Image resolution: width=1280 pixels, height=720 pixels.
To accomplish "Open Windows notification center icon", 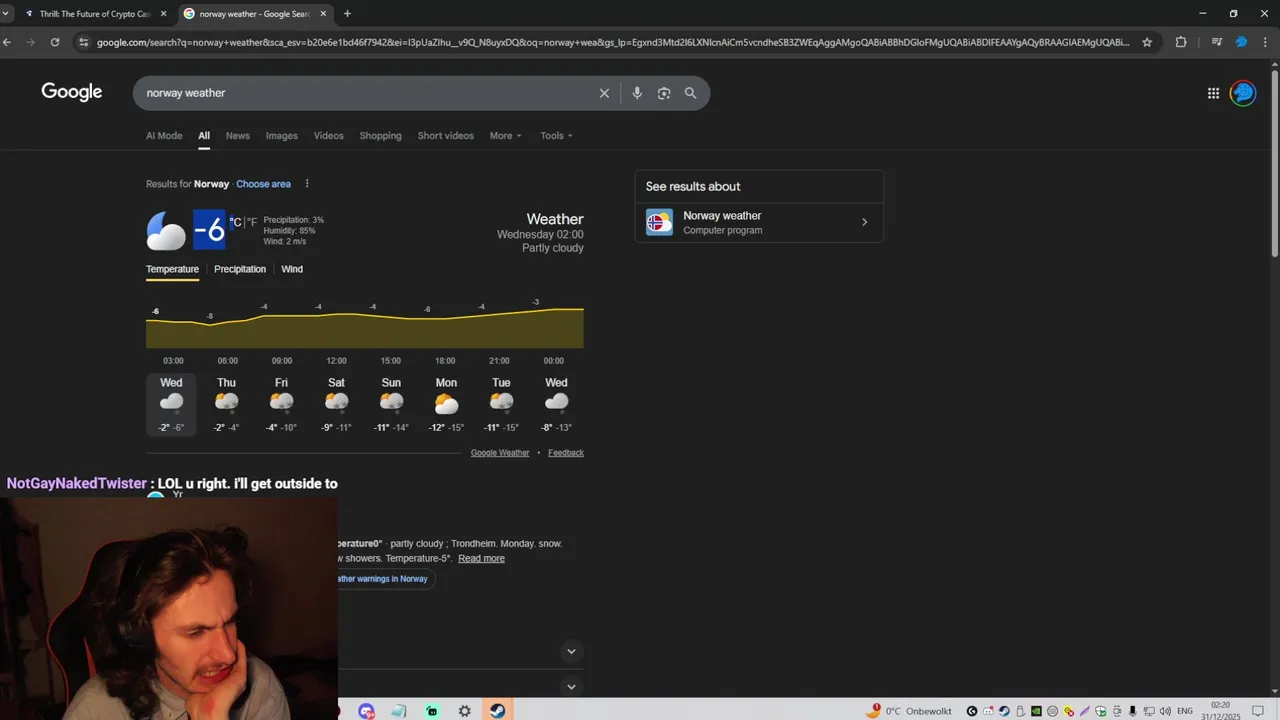I will pyautogui.click(x=1258, y=711).
